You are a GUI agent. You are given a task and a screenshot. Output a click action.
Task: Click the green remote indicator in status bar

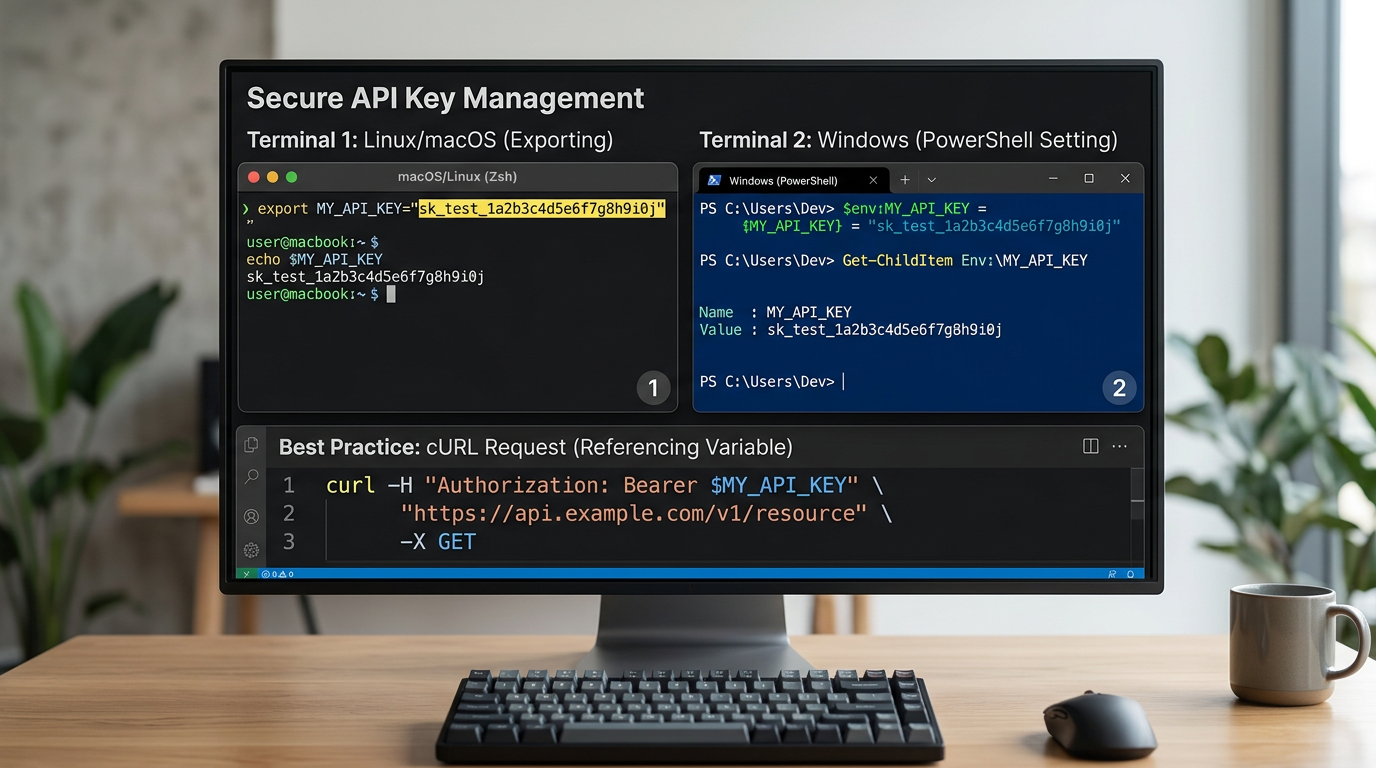tap(246, 574)
